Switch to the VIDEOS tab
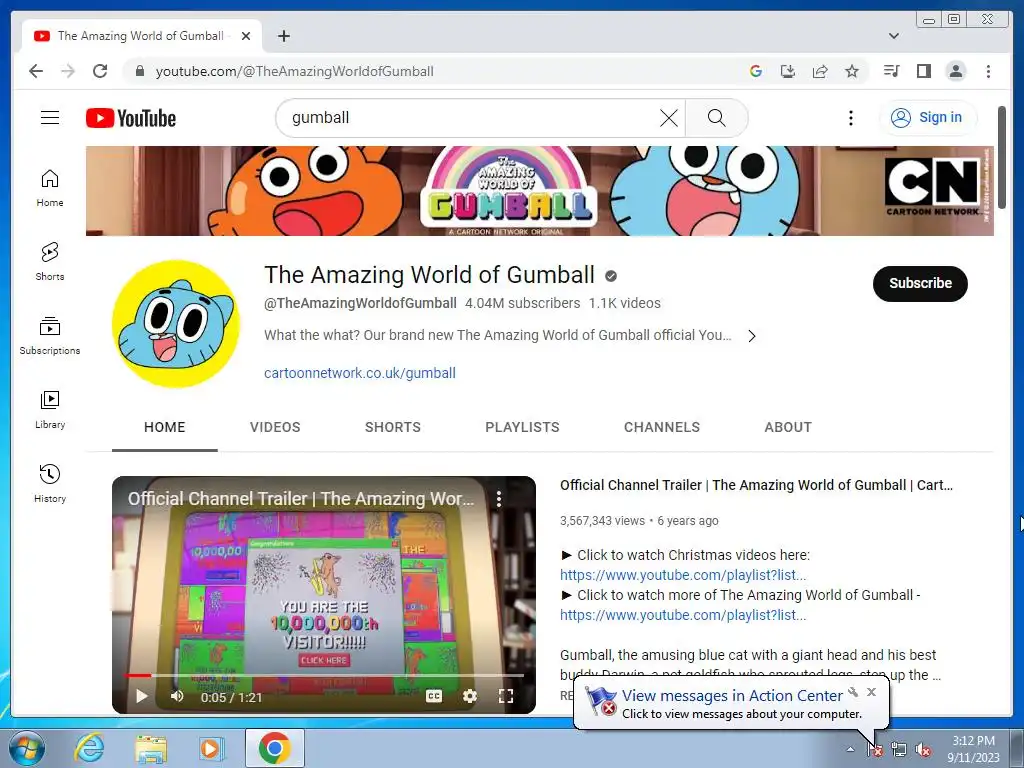1024x768 pixels. [x=275, y=427]
